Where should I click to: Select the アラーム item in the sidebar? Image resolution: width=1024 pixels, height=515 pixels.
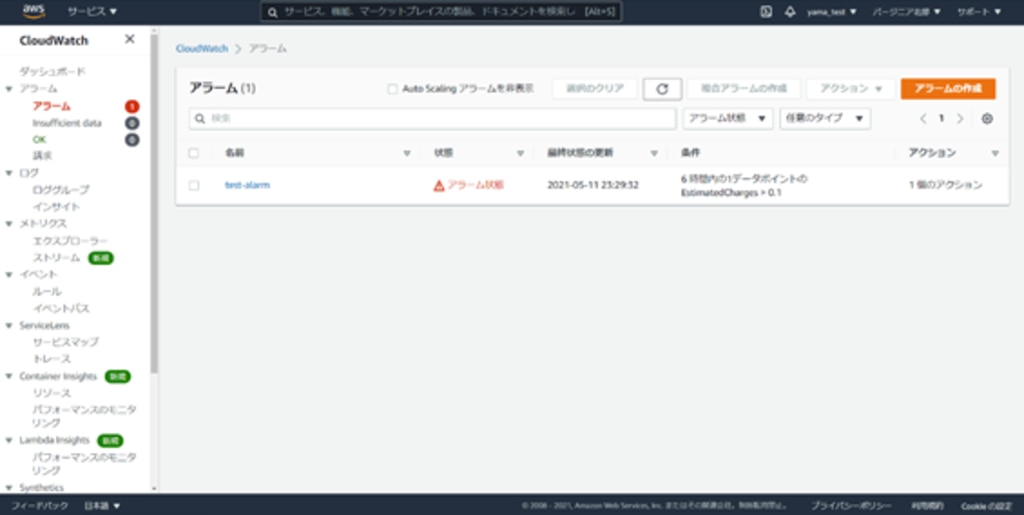pyautogui.click(x=52, y=106)
